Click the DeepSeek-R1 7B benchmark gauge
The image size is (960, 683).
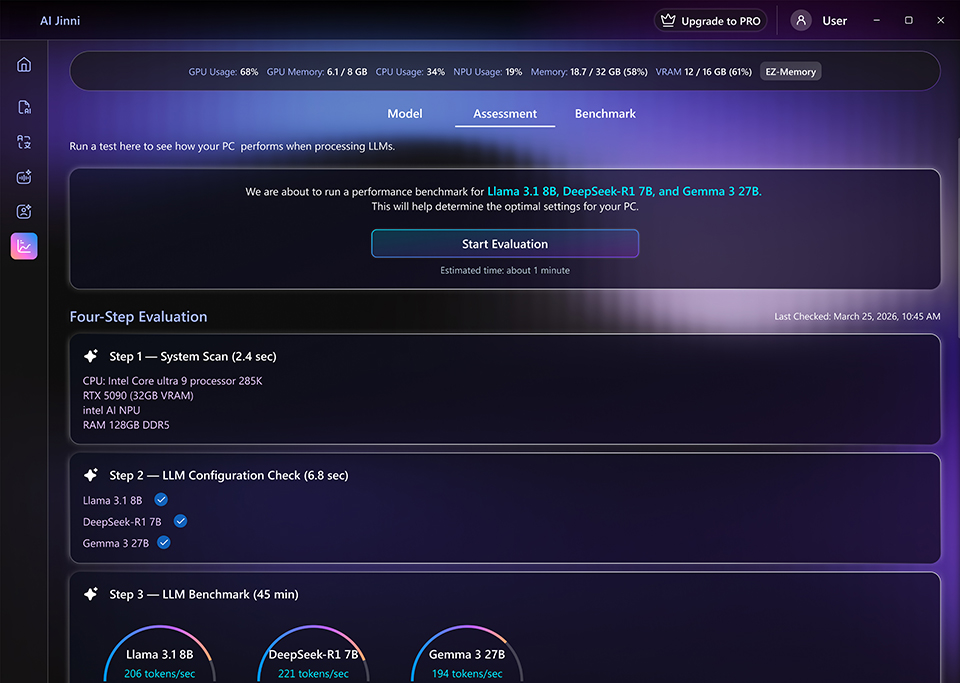[x=313, y=654]
